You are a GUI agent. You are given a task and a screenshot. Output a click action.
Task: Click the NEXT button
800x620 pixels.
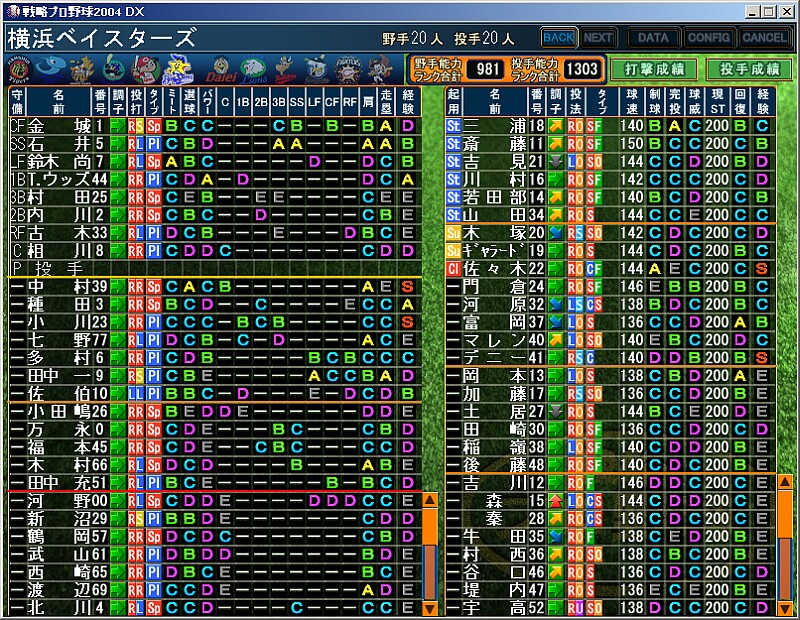point(598,38)
